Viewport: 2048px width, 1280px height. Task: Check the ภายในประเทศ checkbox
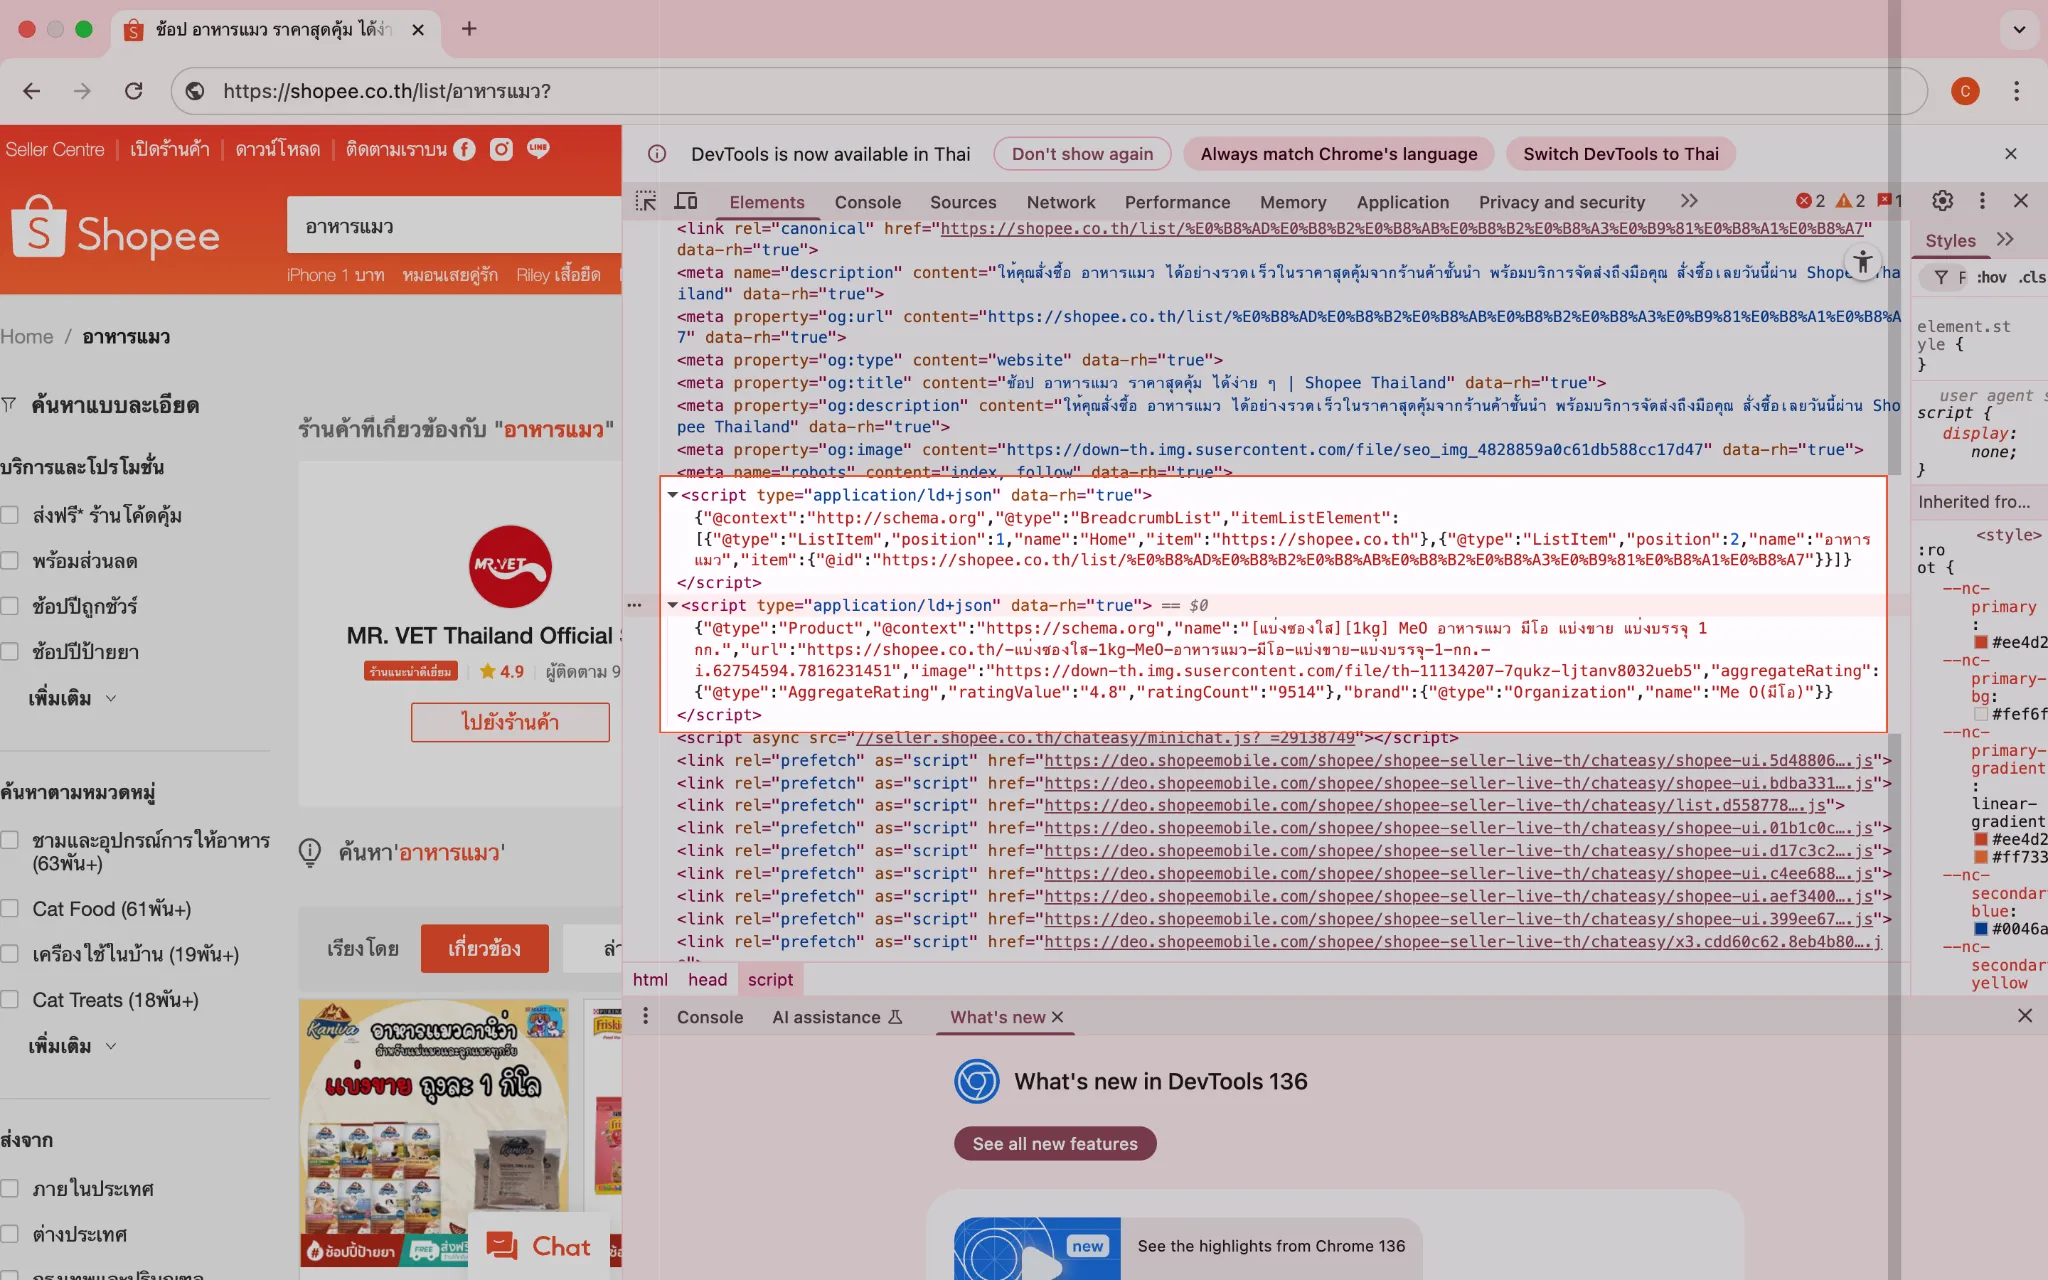click(10, 1188)
